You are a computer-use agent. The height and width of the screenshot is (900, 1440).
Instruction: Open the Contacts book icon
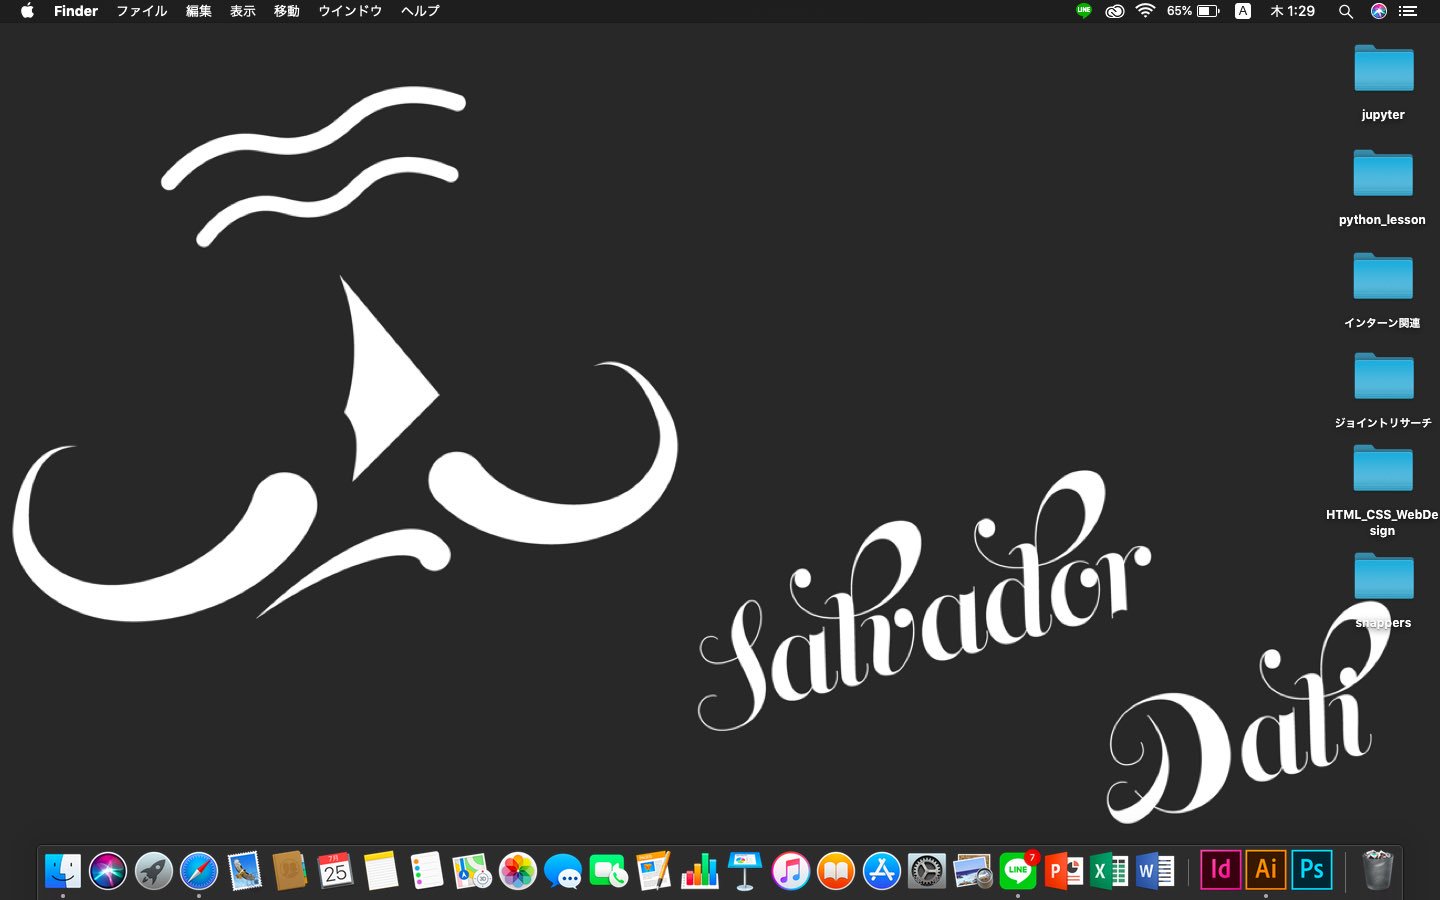point(290,871)
